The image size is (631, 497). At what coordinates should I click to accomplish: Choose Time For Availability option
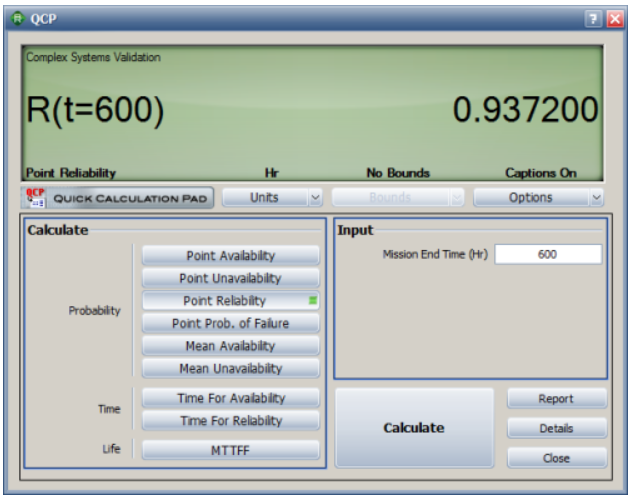231,398
